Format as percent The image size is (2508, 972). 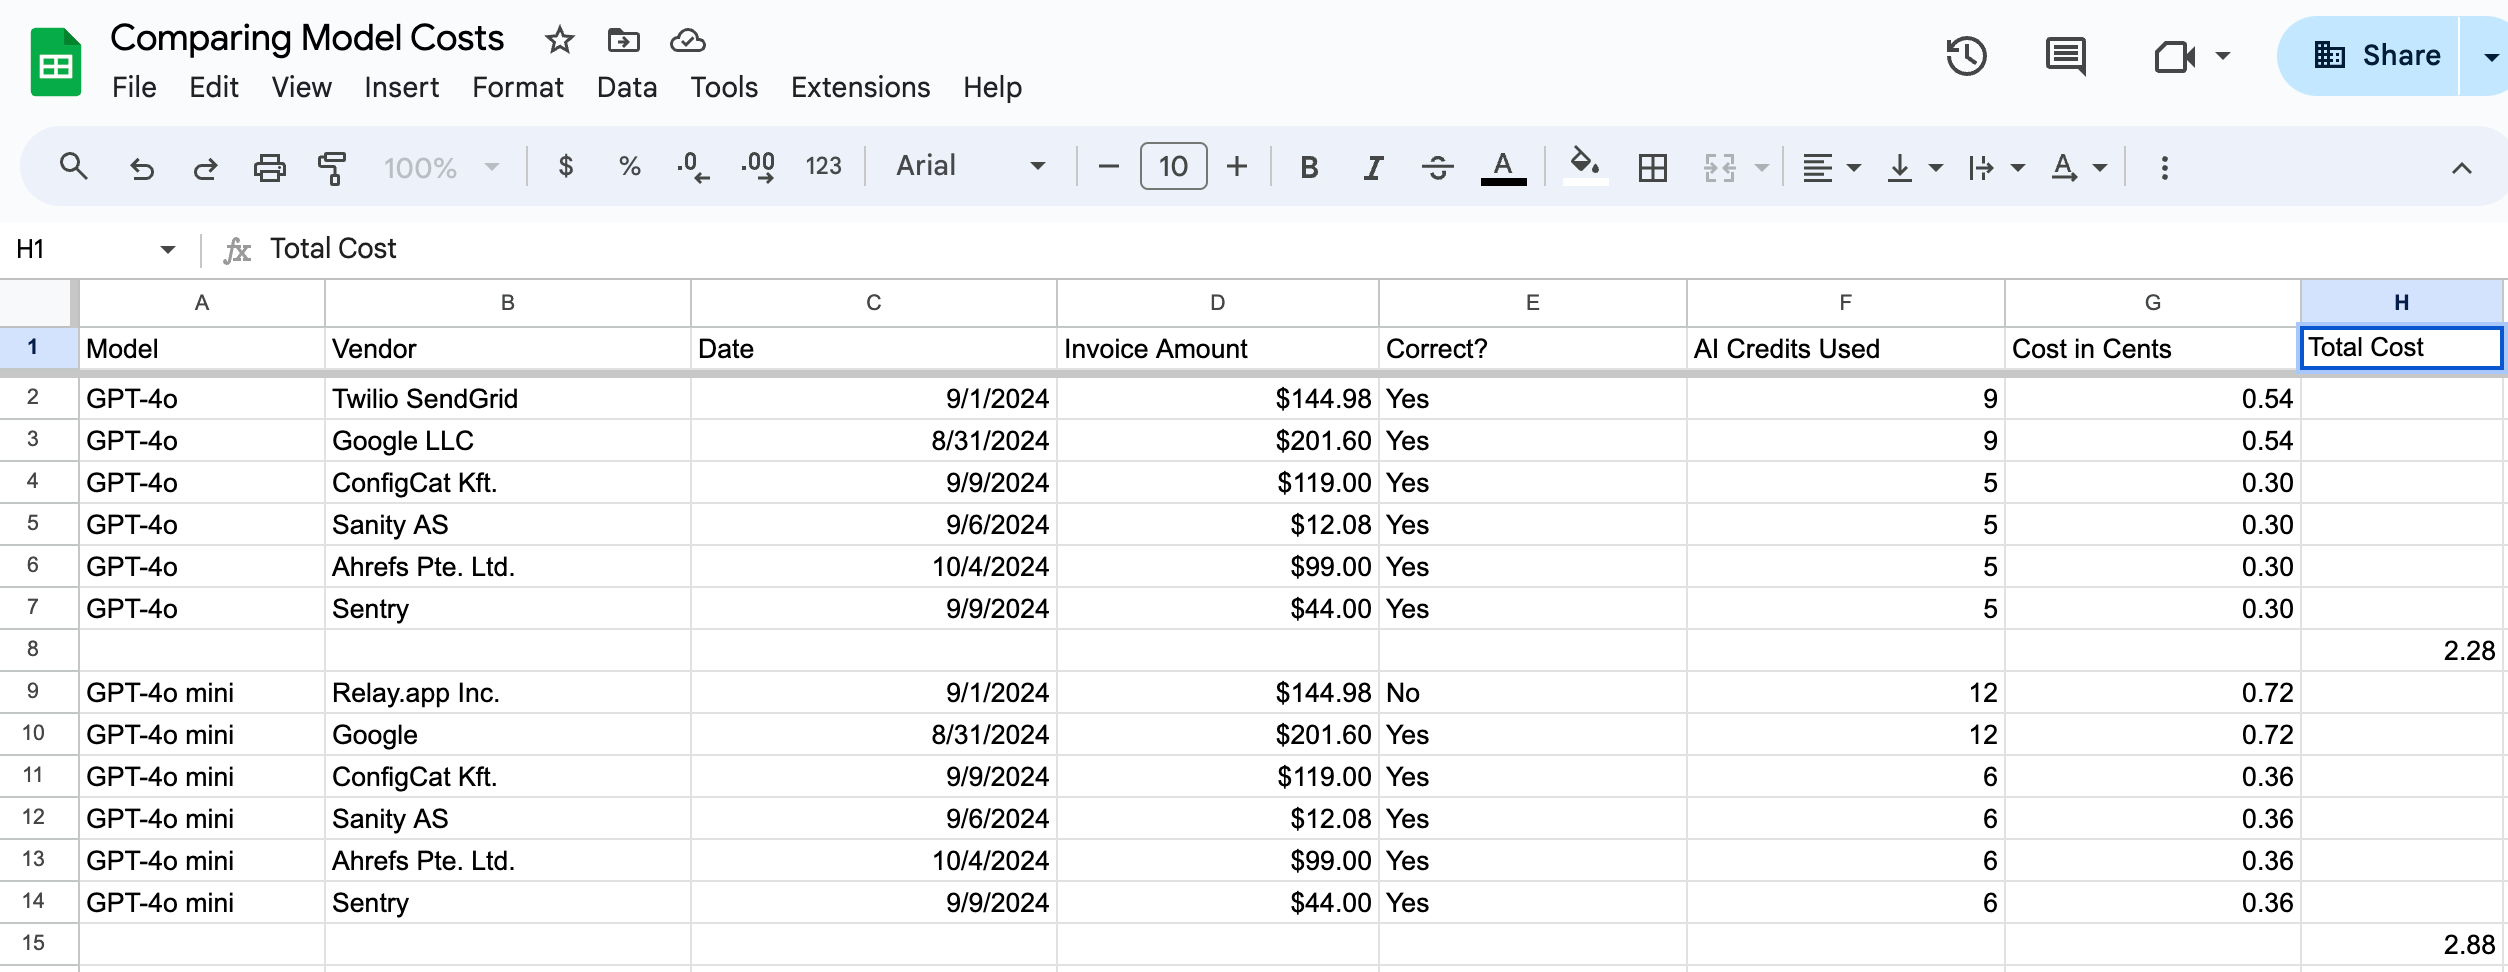[x=629, y=166]
